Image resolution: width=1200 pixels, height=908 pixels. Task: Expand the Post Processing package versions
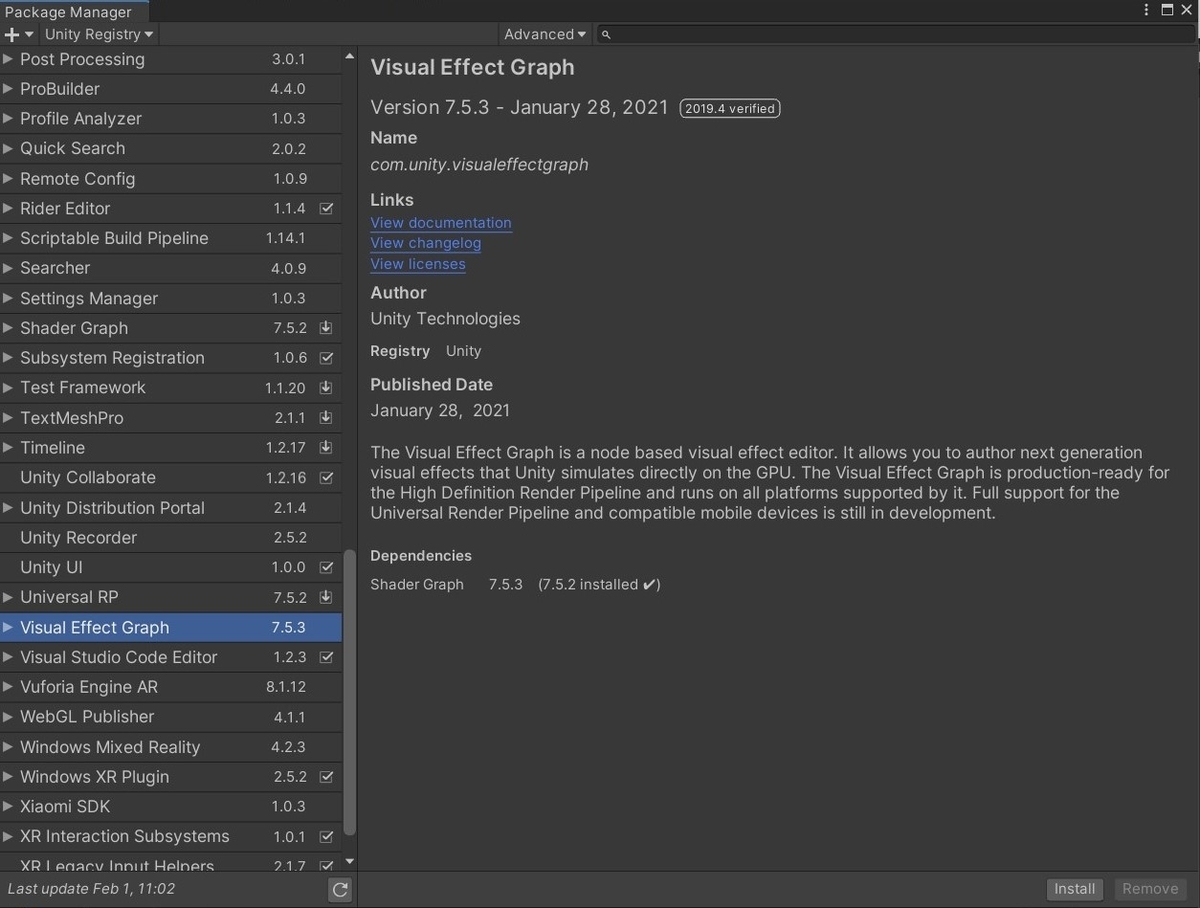[9, 59]
